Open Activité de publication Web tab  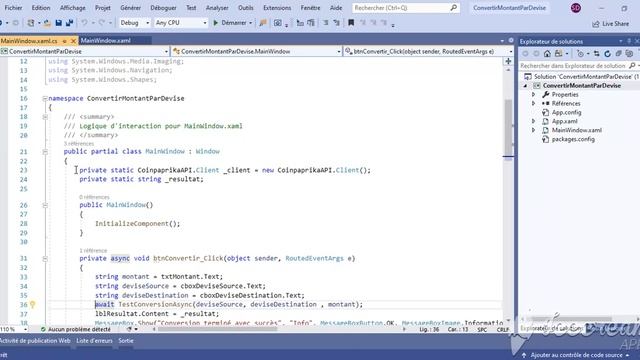(35, 340)
